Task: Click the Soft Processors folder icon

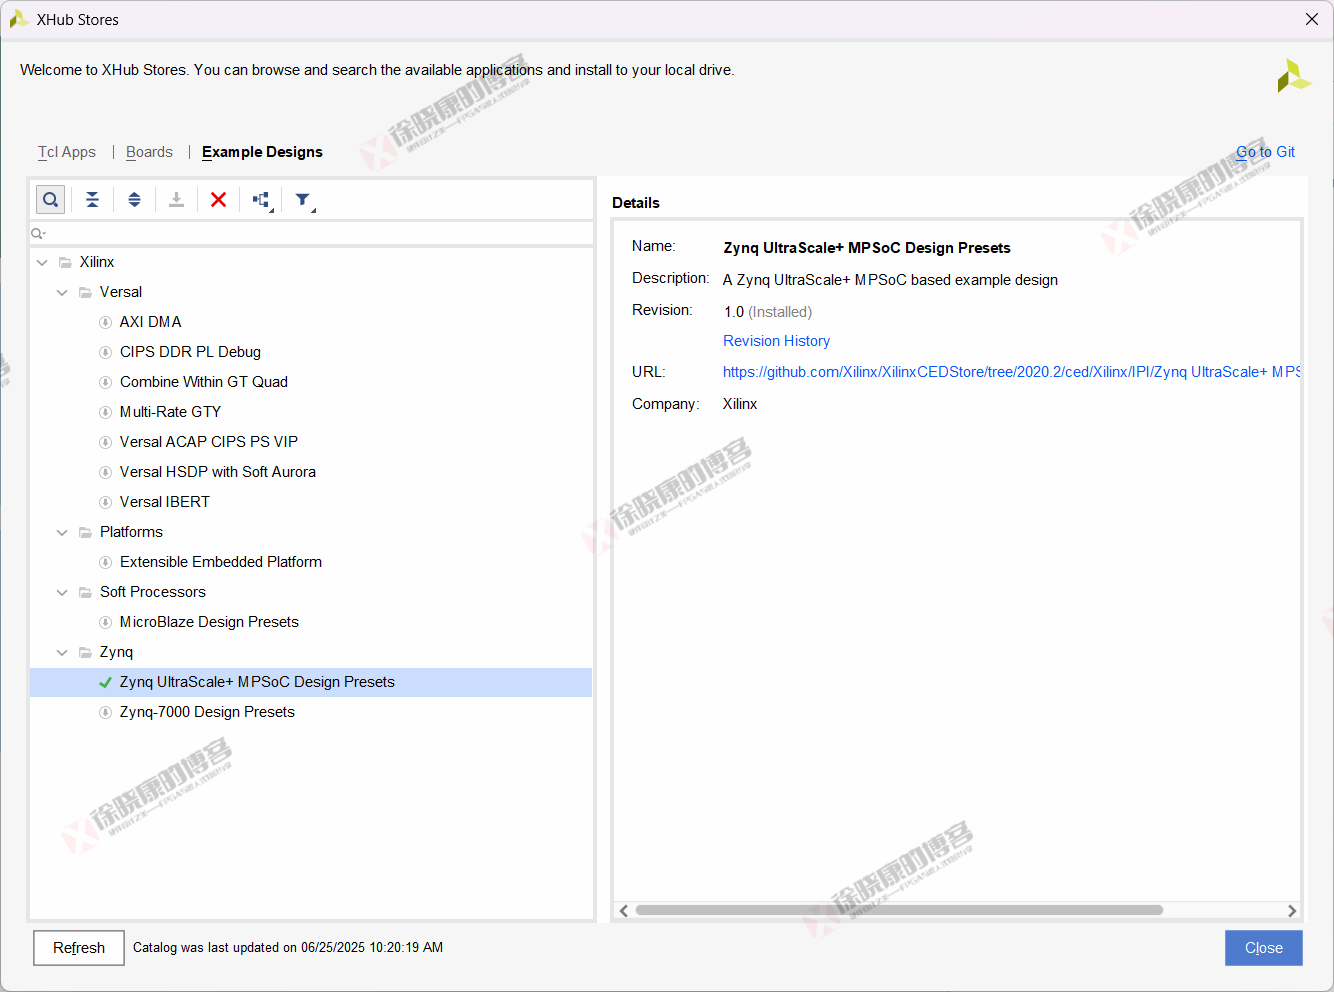Action: tap(85, 592)
